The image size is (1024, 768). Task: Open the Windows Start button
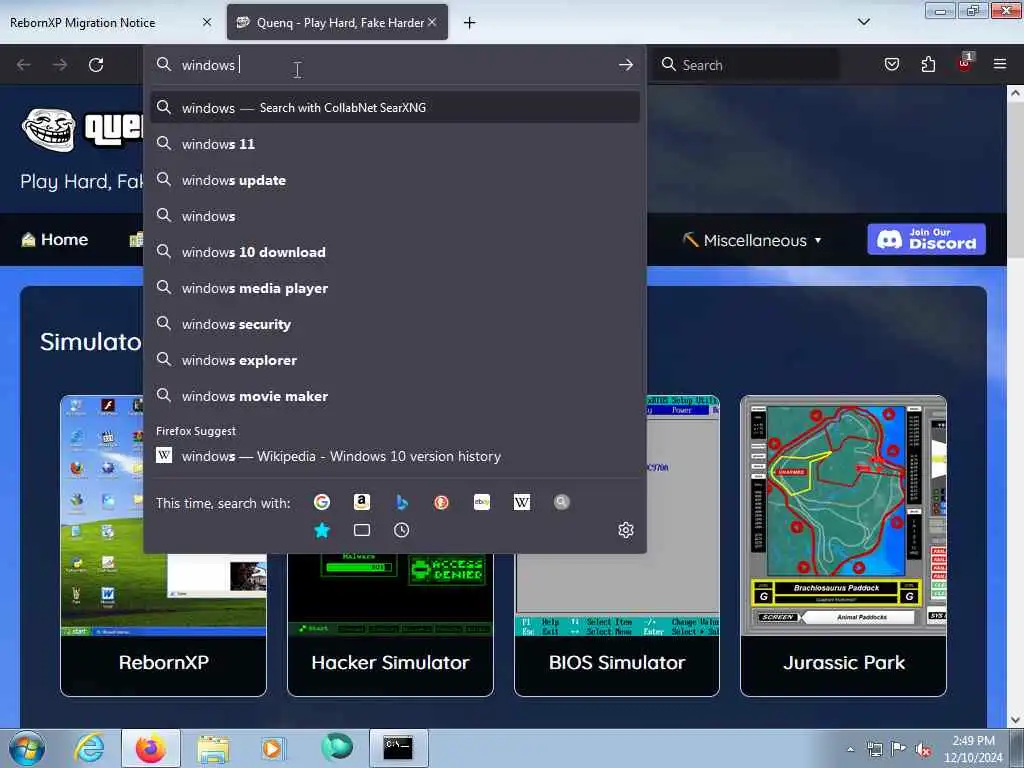tap(27, 748)
